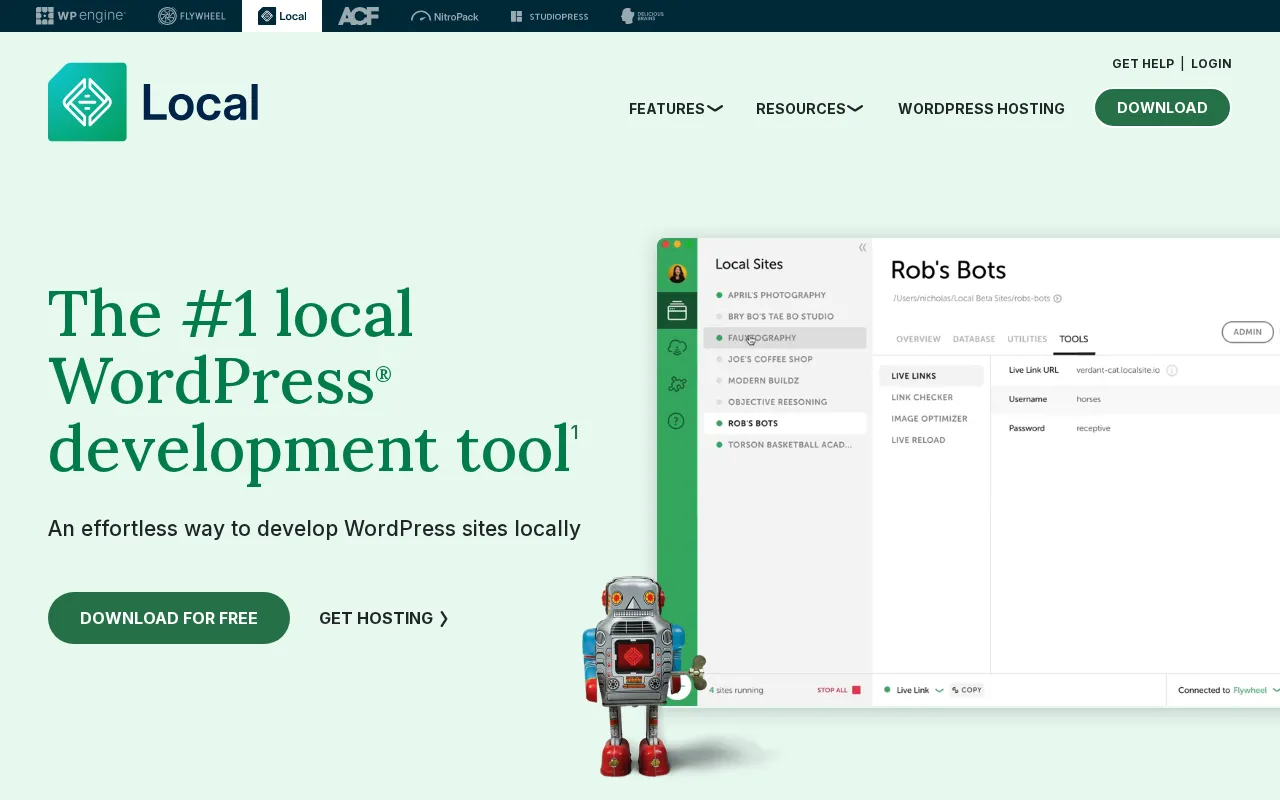
Task: Select Modern Buildz site
Action: (x=785, y=380)
